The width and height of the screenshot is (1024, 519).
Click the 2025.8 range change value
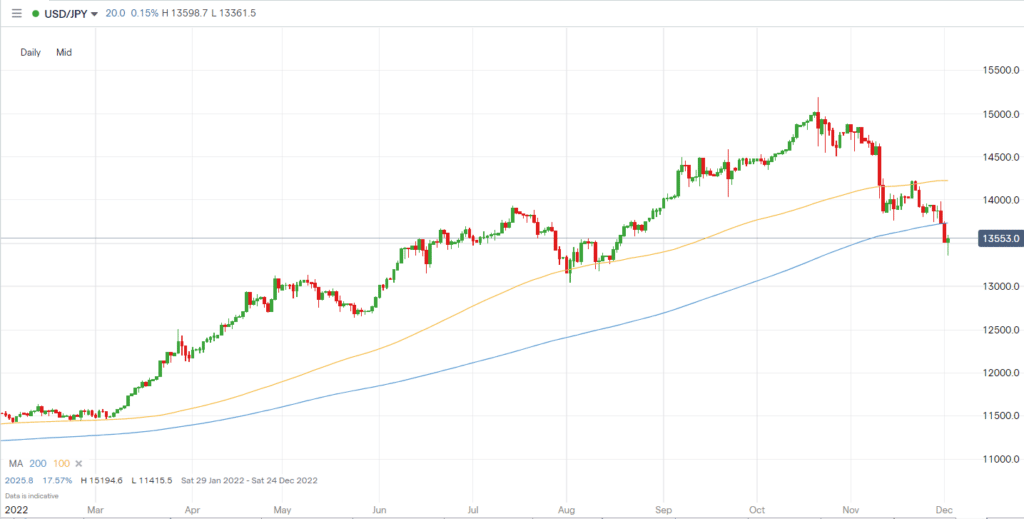pyautogui.click(x=17, y=480)
